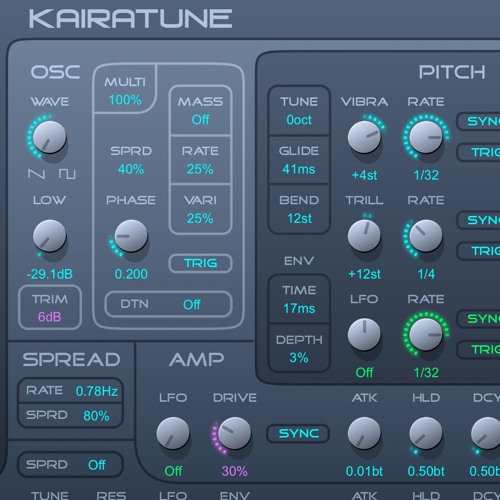Click the -29.1dB value under LOW
The image size is (500, 500).
pos(49,274)
